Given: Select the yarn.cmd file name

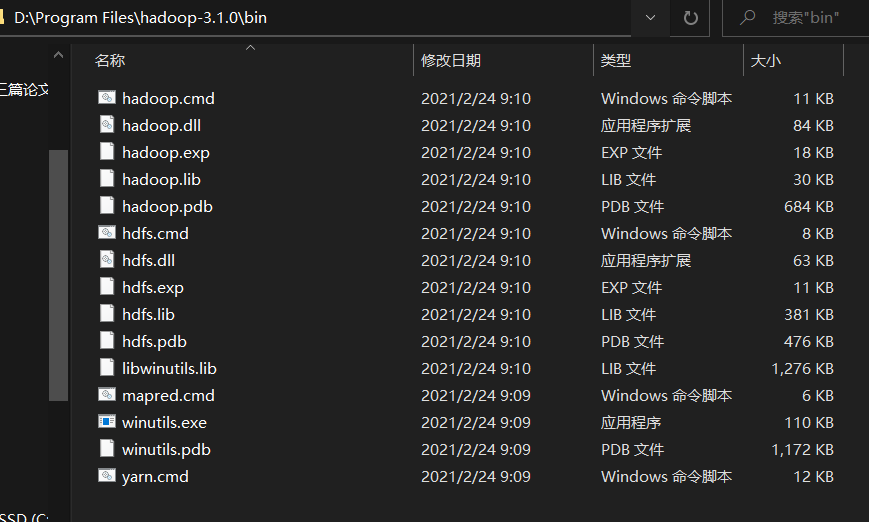Looking at the screenshot, I should pos(155,477).
